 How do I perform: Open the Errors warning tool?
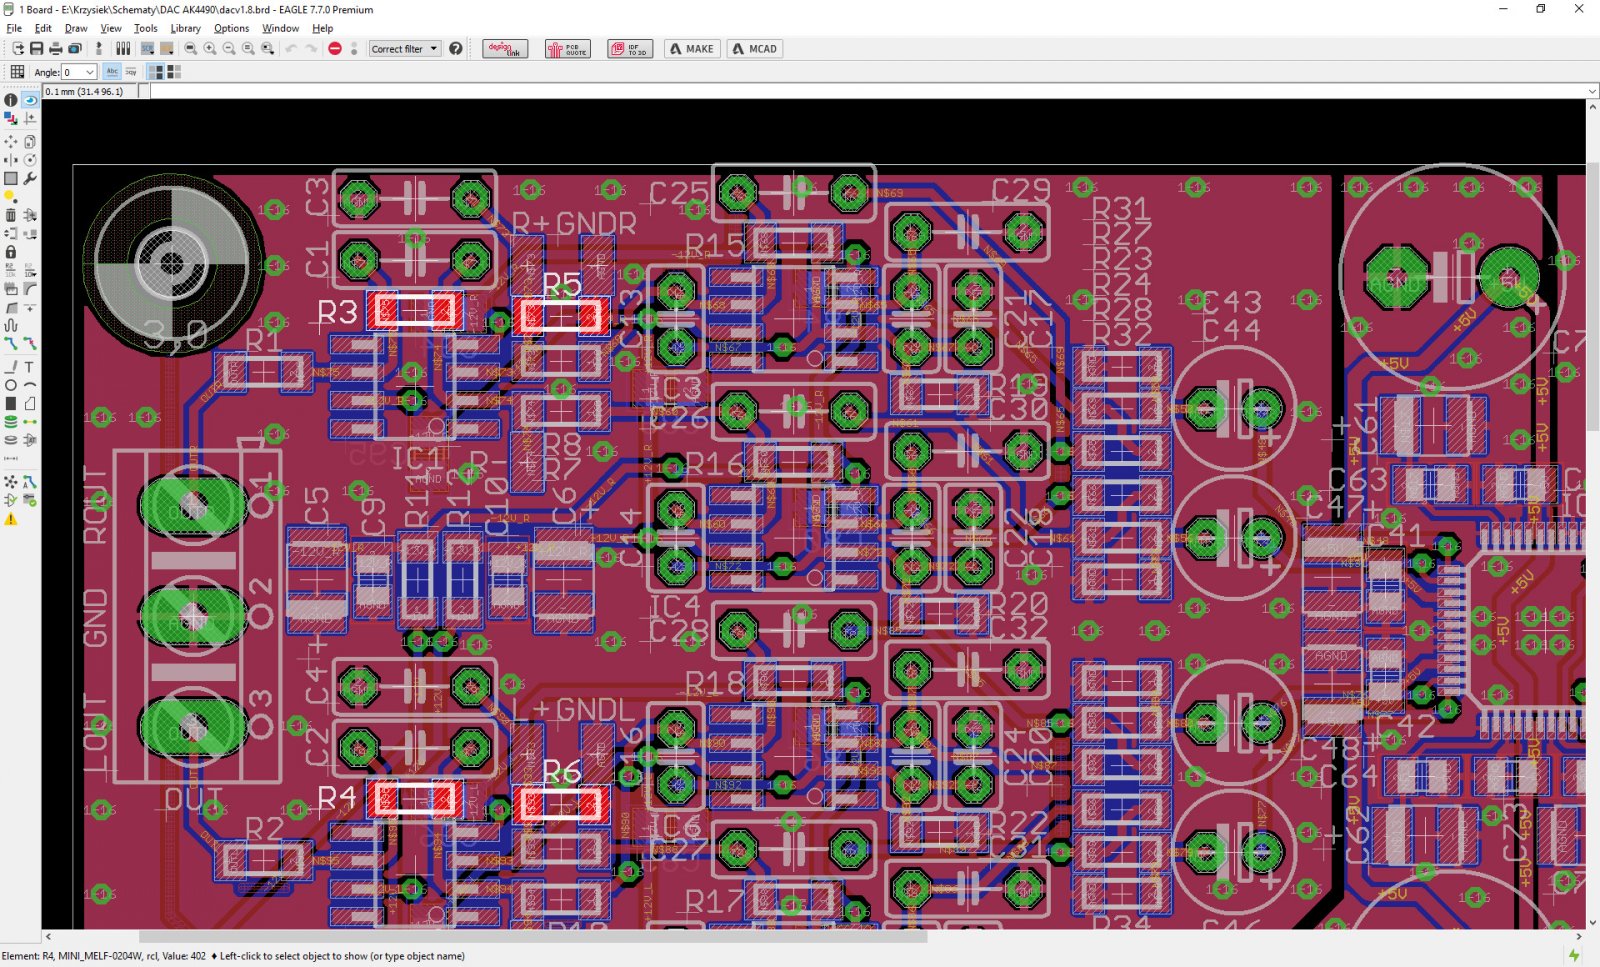[x=10, y=519]
